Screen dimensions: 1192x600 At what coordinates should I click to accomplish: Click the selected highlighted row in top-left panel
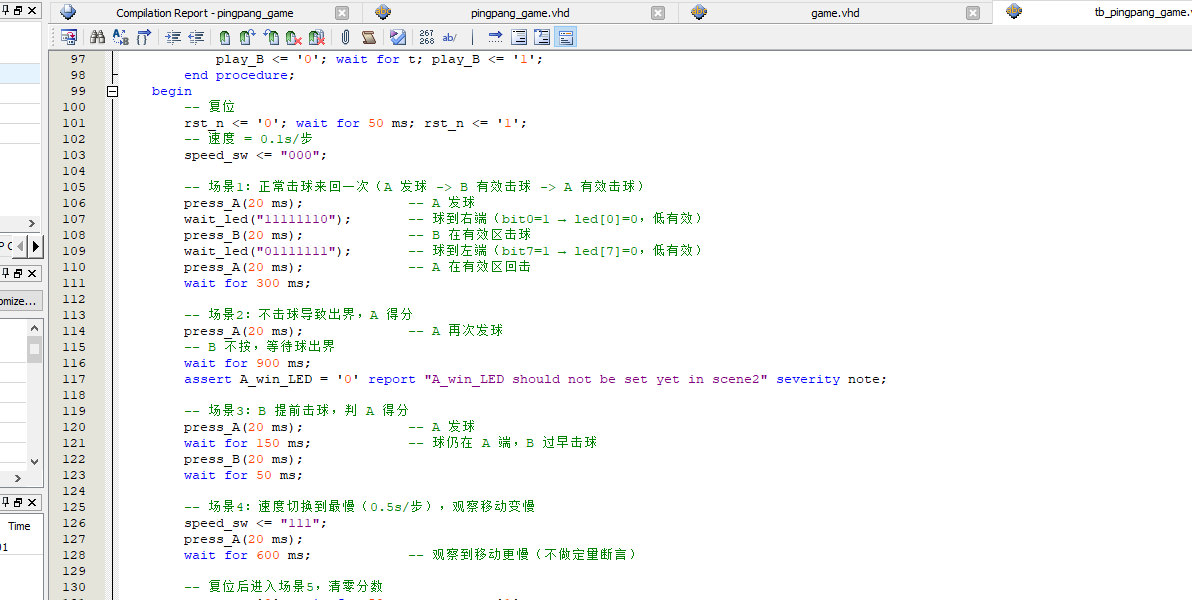20,74
